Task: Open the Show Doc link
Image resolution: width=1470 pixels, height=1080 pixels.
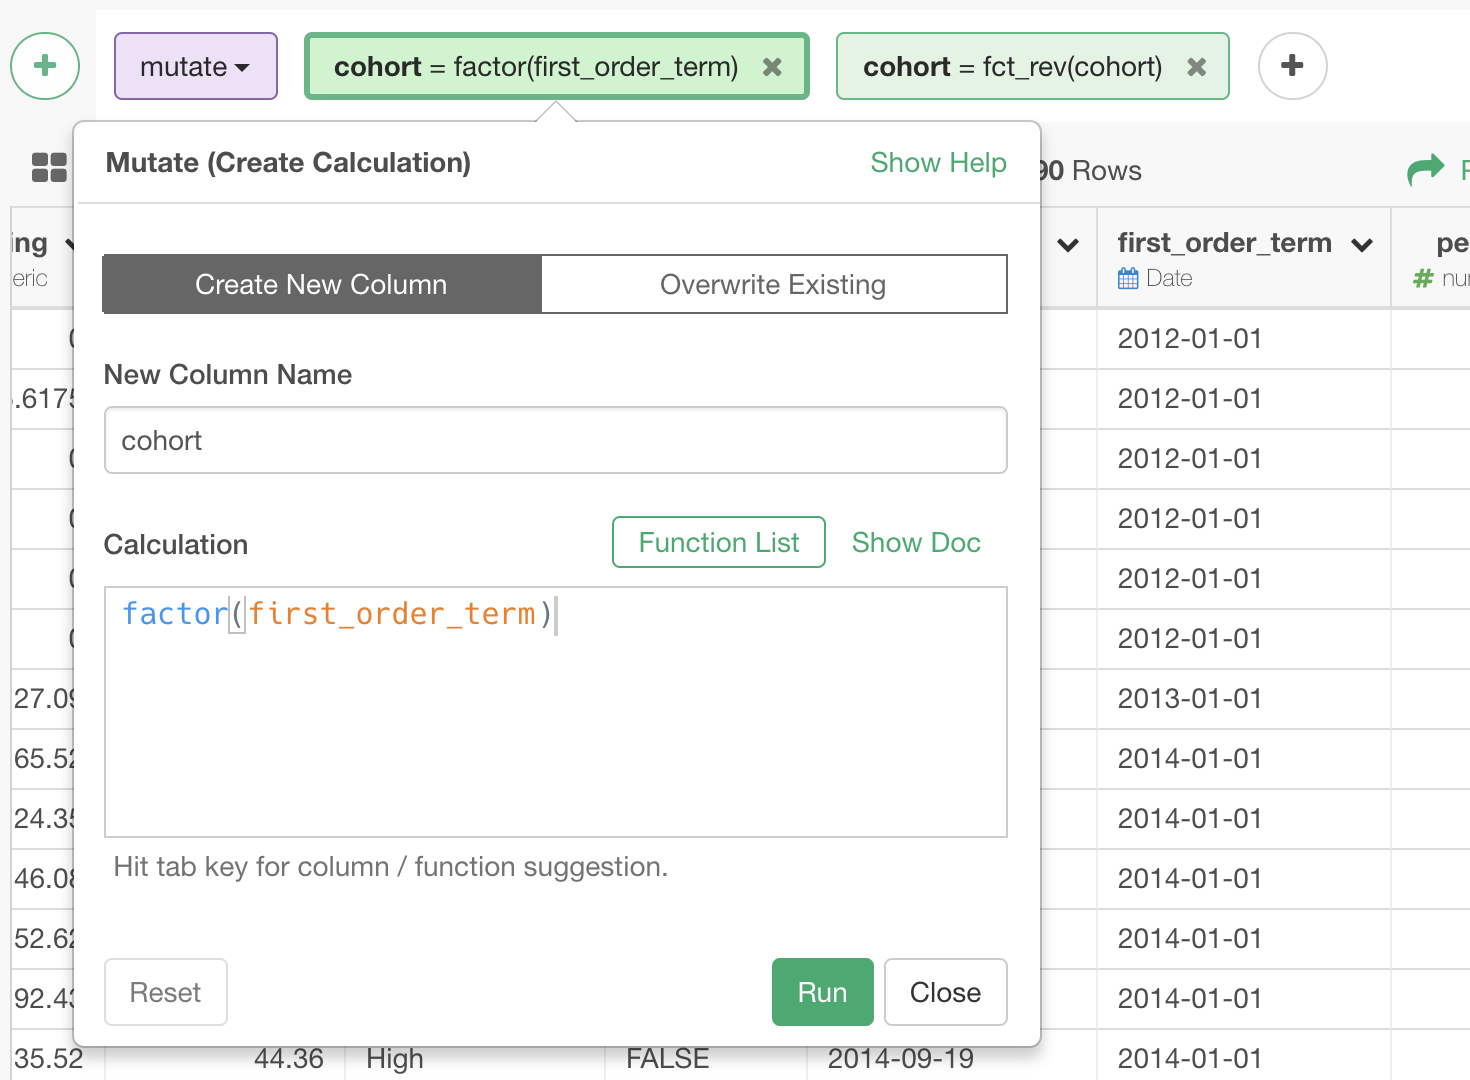Action: [915, 543]
